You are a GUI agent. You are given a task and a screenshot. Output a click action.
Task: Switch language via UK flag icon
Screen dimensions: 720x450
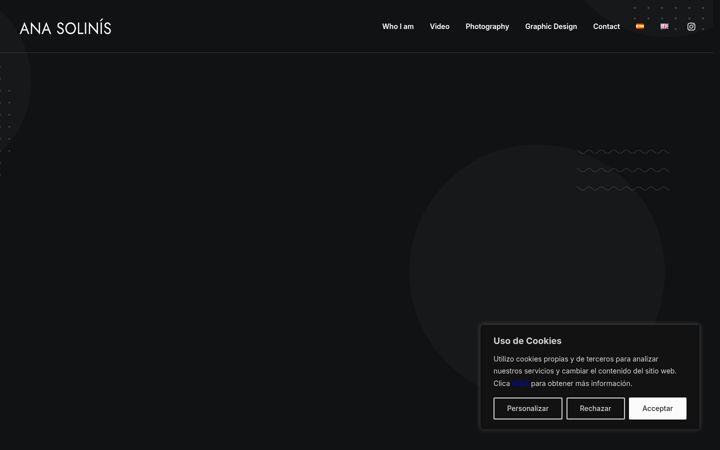(664, 27)
